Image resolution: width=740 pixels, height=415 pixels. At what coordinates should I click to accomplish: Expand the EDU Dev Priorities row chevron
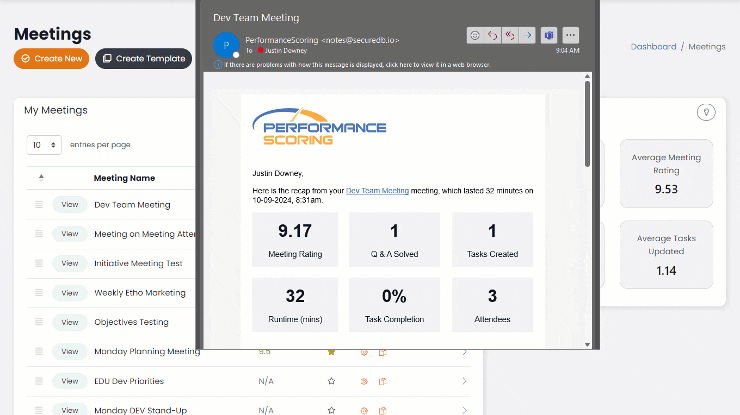[464, 381]
